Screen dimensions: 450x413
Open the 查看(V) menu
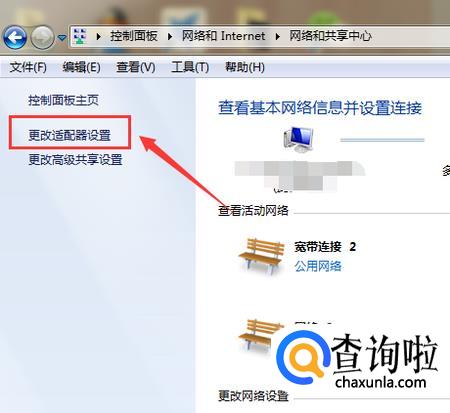[135, 67]
